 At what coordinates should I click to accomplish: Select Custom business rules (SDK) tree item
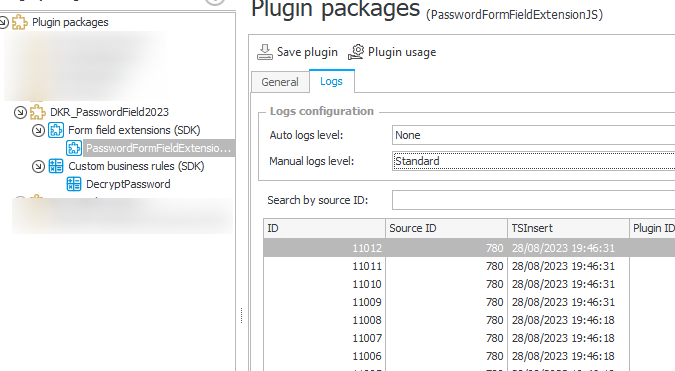136,166
